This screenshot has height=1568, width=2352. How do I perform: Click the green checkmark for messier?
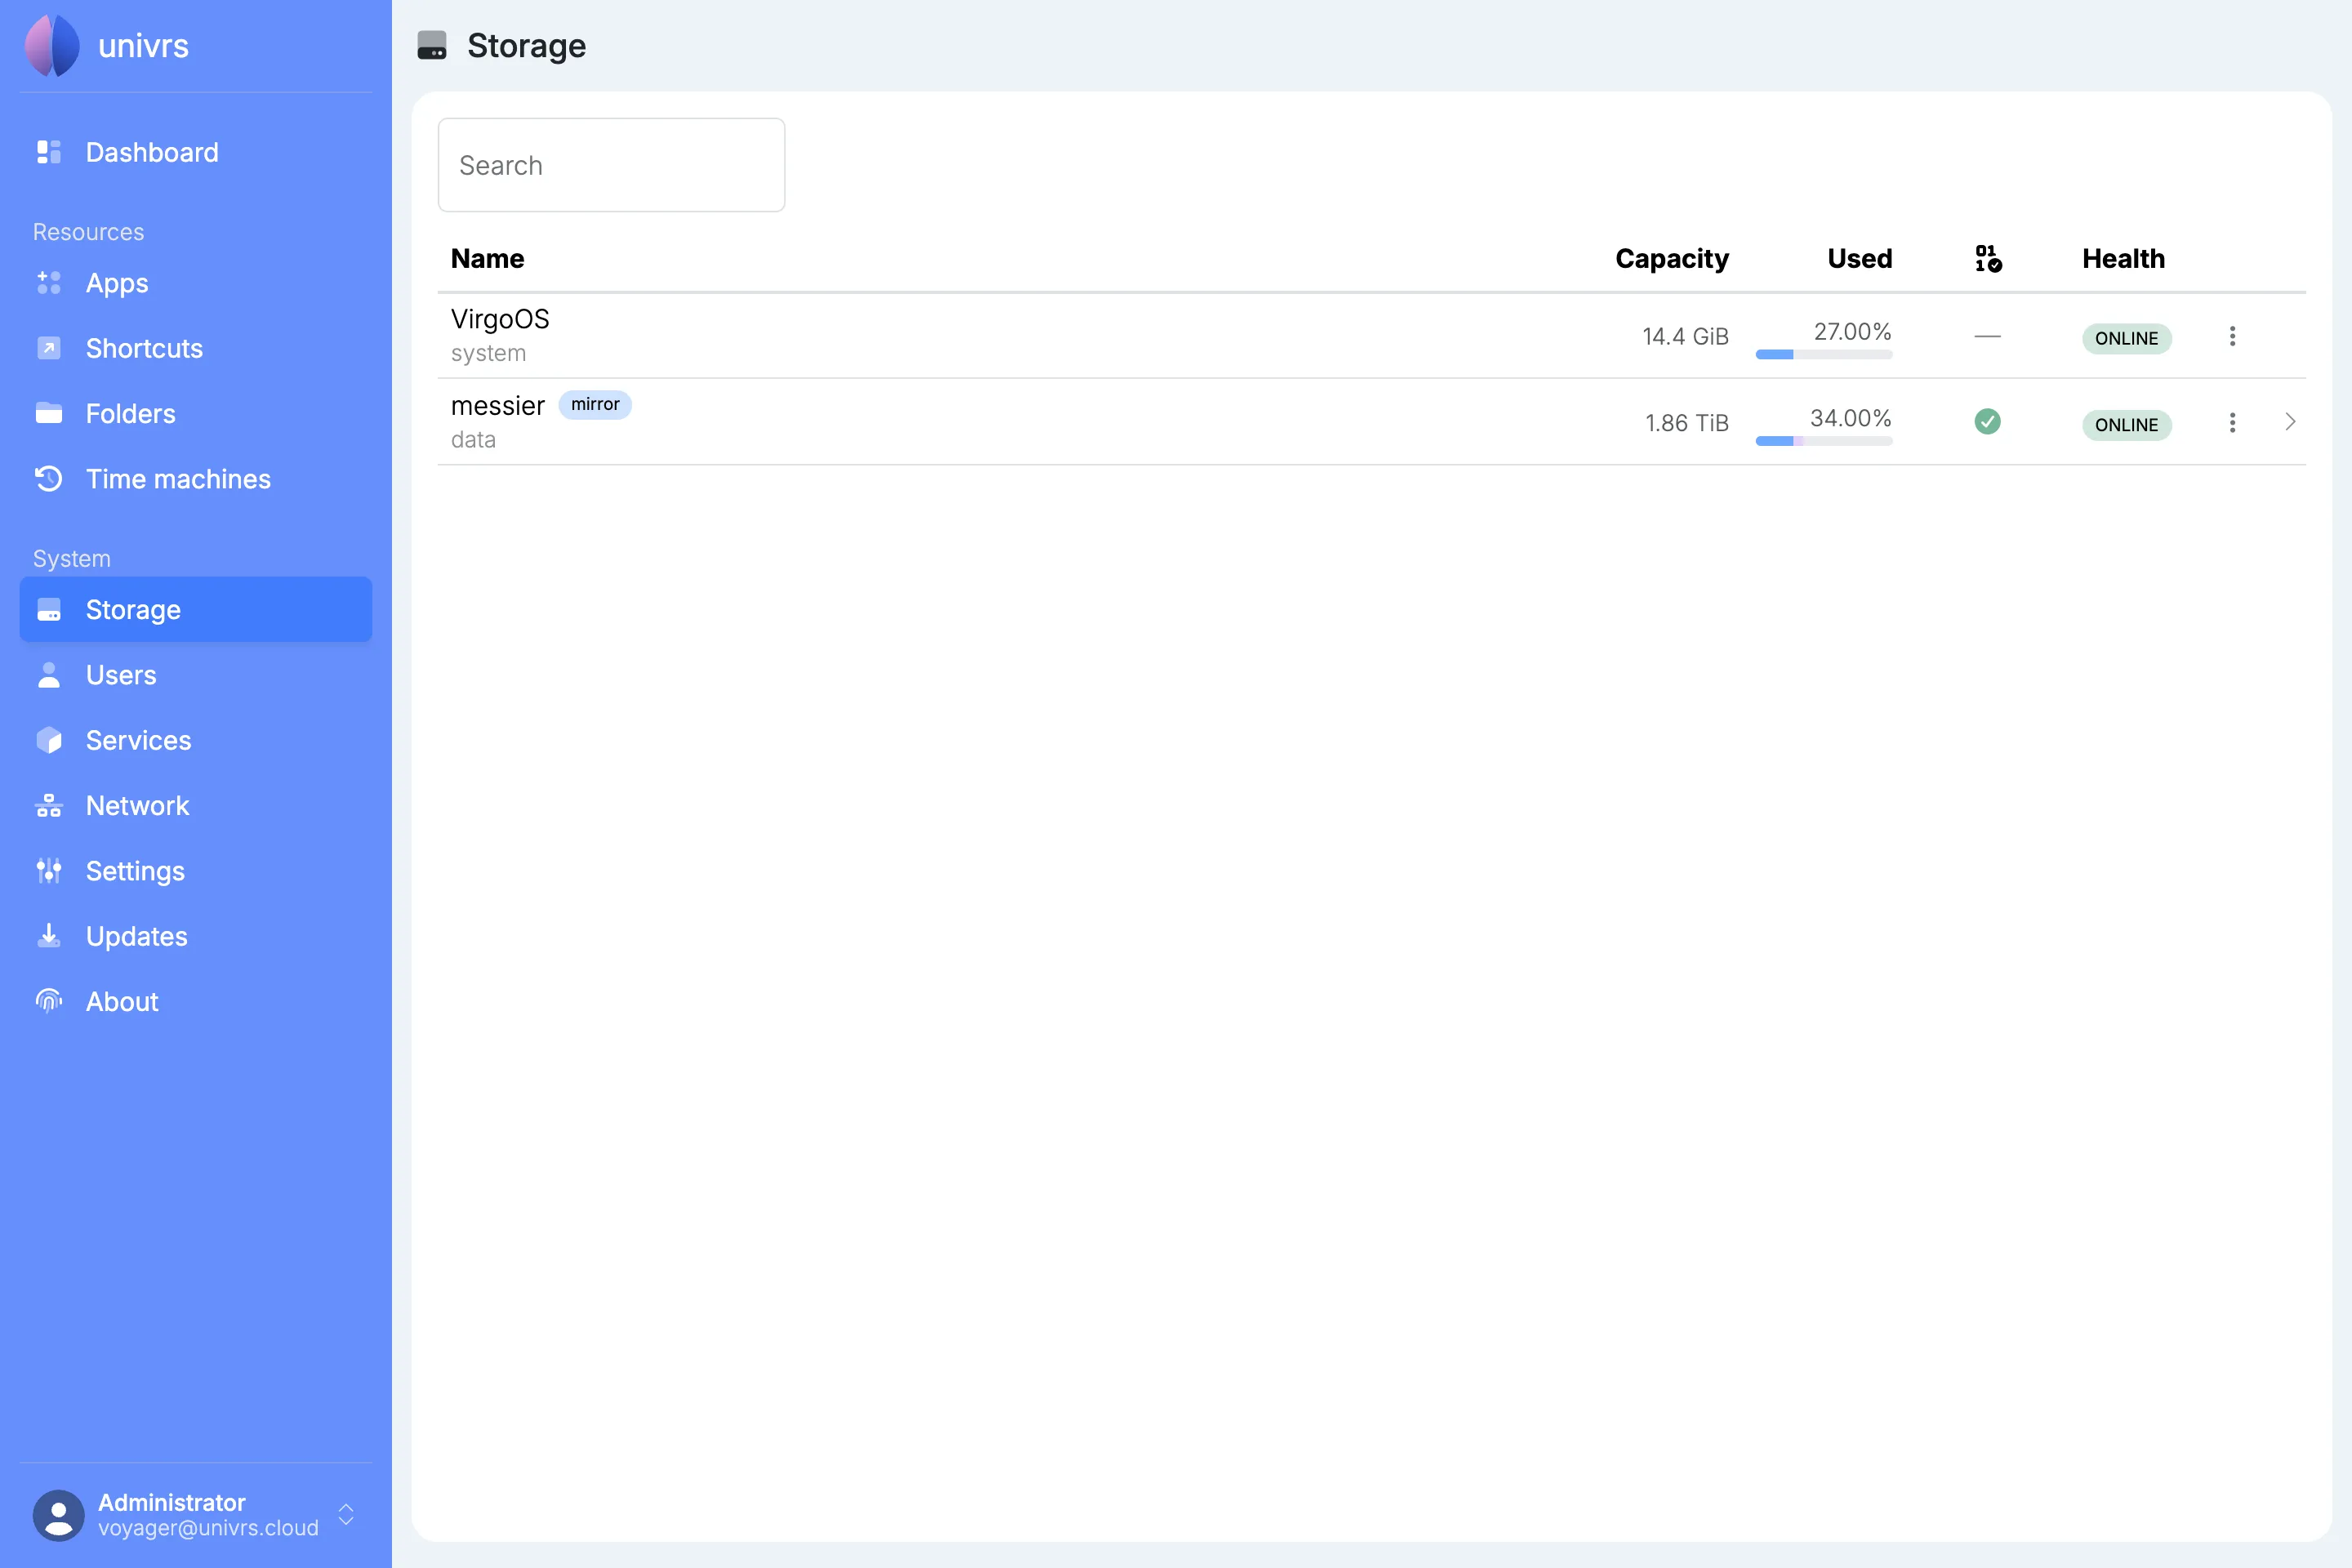(1988, 422)
